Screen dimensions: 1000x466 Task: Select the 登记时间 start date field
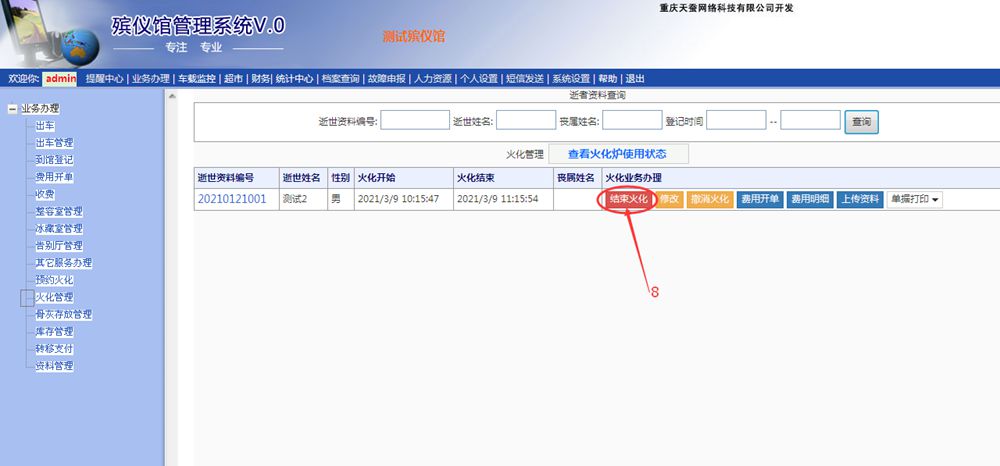736,121
